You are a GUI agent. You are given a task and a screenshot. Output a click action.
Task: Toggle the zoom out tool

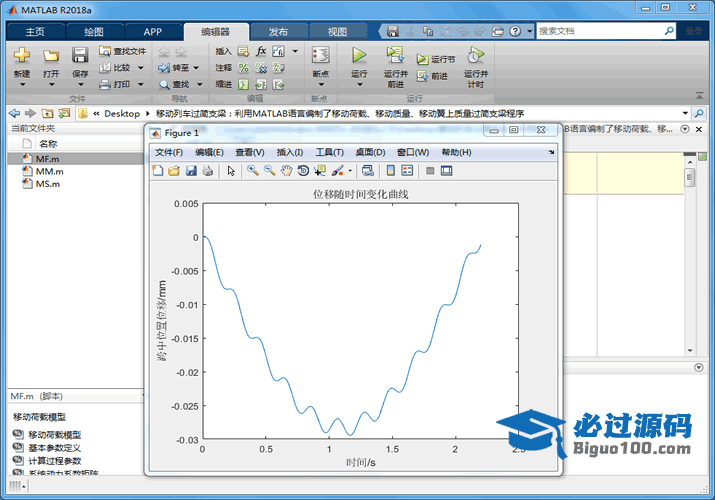[269, 170]
